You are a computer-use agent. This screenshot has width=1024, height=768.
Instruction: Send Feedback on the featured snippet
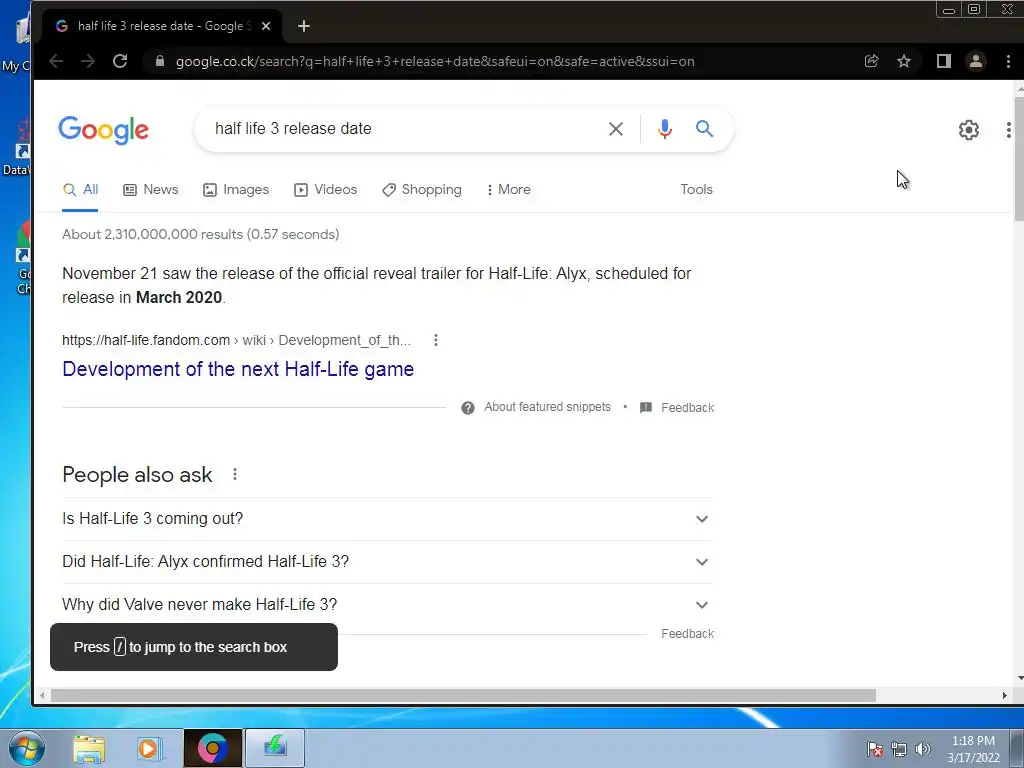[677, 408]
